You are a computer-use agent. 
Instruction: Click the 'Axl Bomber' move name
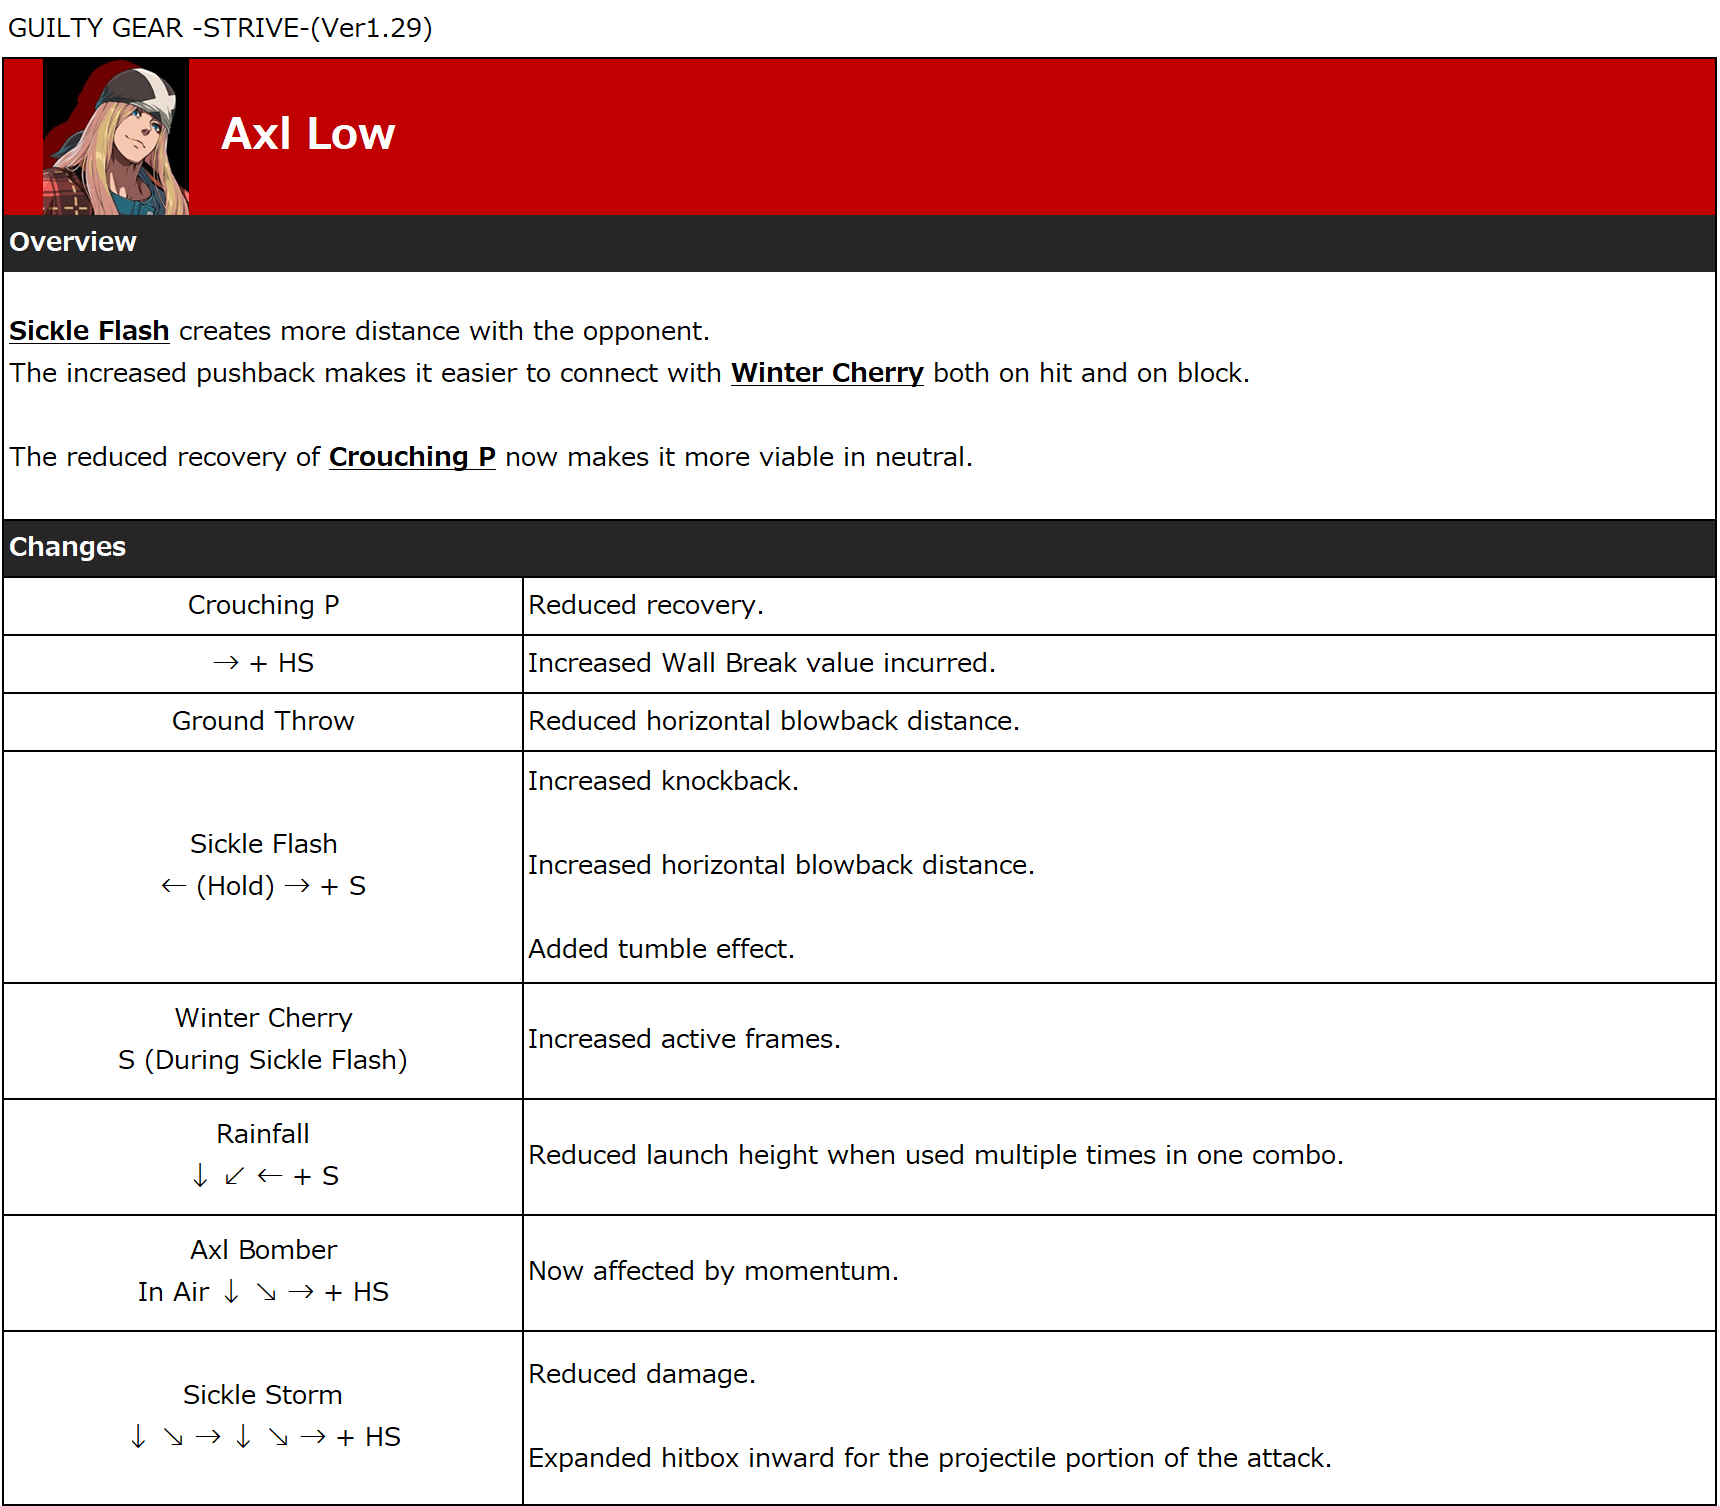[x=263, y=1250]
